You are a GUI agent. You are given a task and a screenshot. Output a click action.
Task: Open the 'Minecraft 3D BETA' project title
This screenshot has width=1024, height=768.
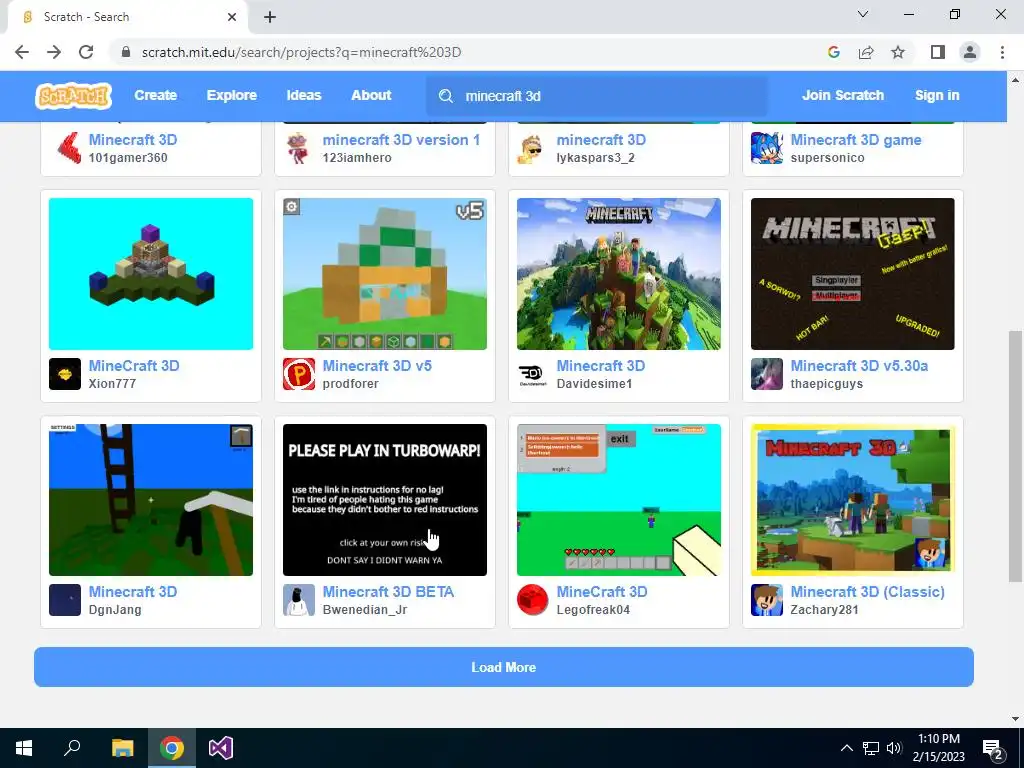(x=388, y=592)
